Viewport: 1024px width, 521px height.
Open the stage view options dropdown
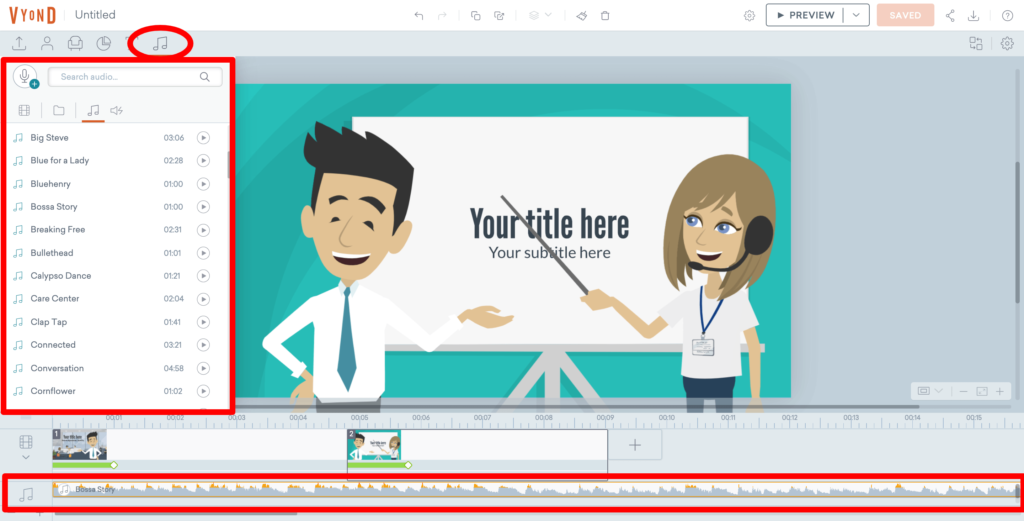click(x=930, y=391)
